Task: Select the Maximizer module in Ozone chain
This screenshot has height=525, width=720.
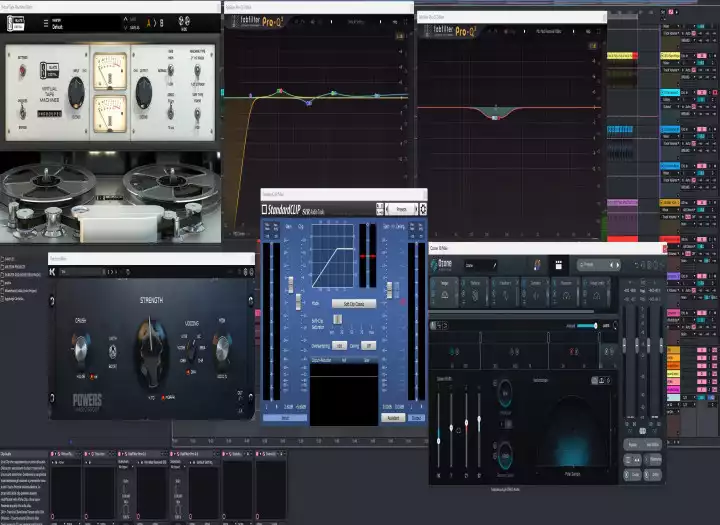Action: [566, 293]
